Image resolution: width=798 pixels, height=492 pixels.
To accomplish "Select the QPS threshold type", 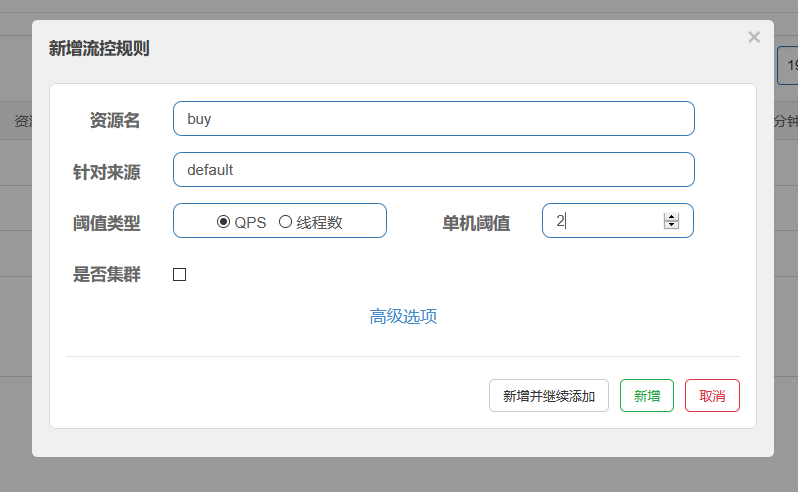I will (x=224, y=222).
